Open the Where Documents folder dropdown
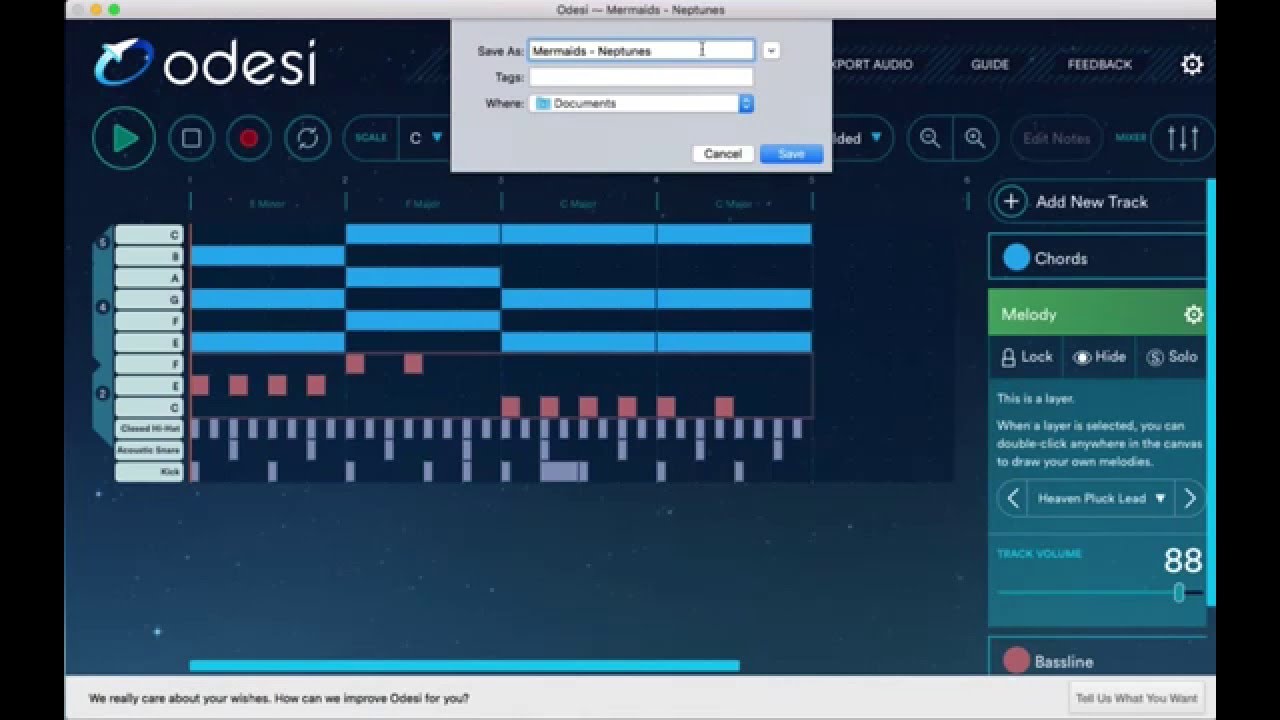 coord(641,103)
